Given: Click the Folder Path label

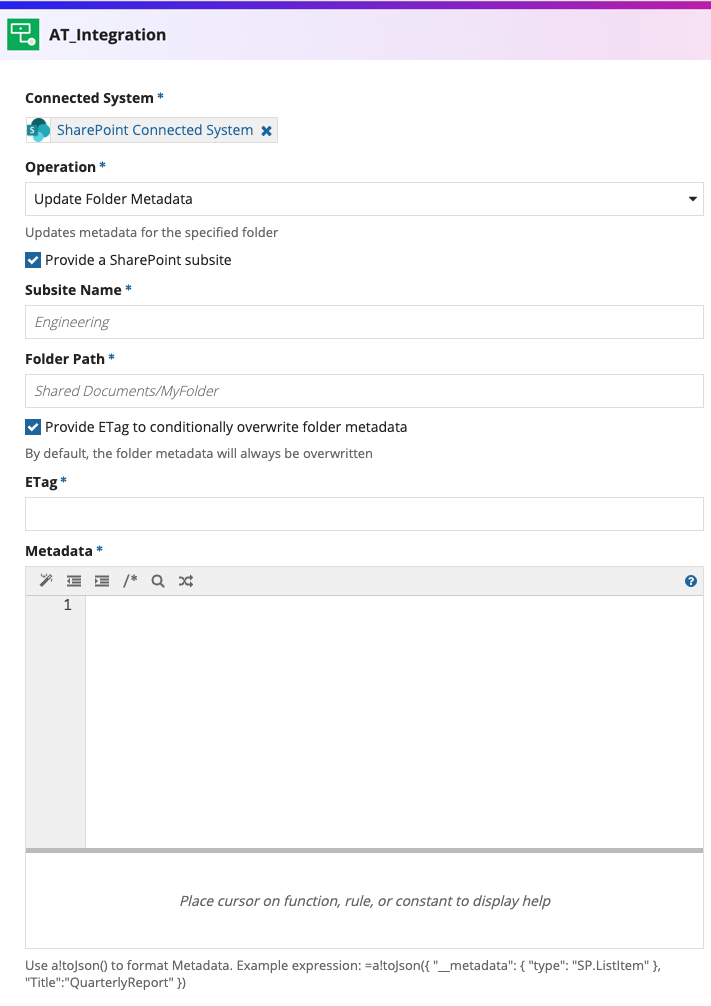Looking at the screenshot, I should [x=65, y=359].
